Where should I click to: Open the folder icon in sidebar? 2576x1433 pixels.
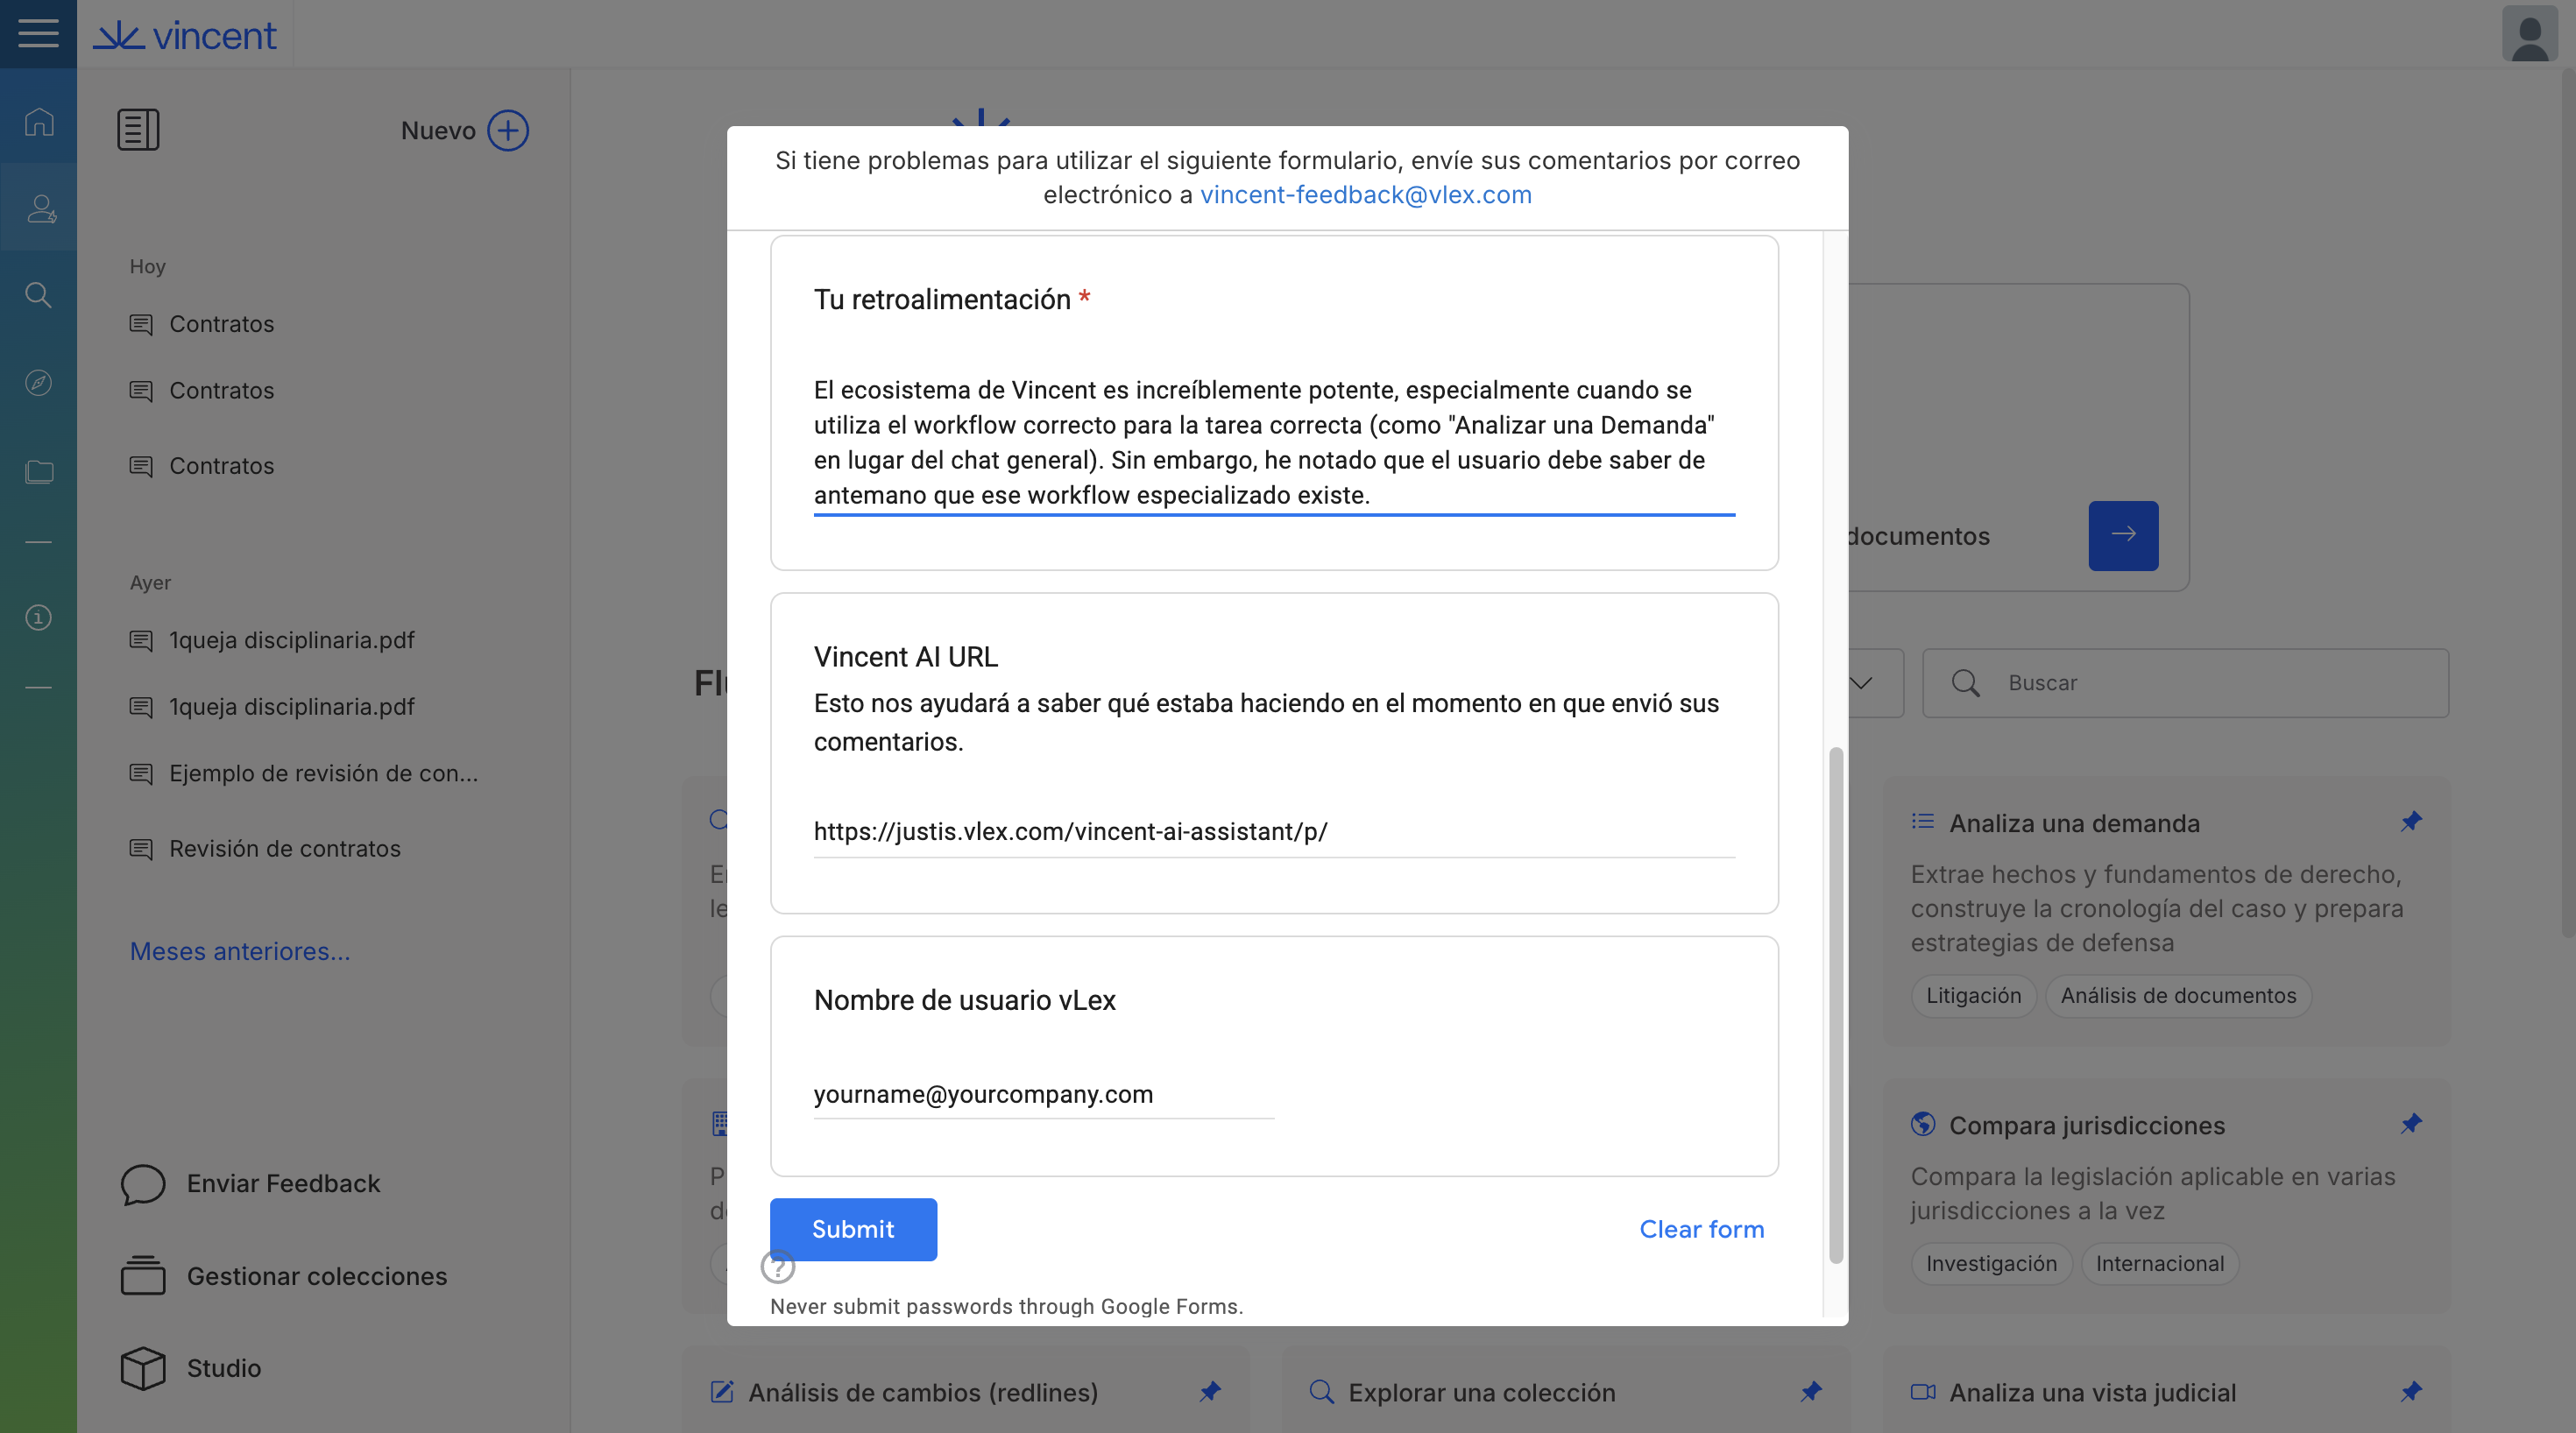tap(39, 471)
